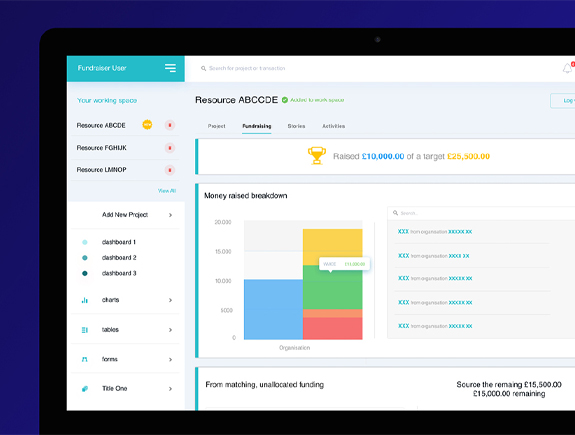Open the hamburger menu beside Fundraiser User

[170, 68]
